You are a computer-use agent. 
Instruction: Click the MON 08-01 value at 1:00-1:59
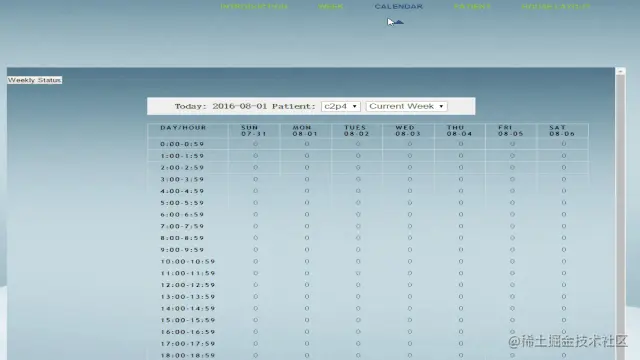tap(307, 156)
